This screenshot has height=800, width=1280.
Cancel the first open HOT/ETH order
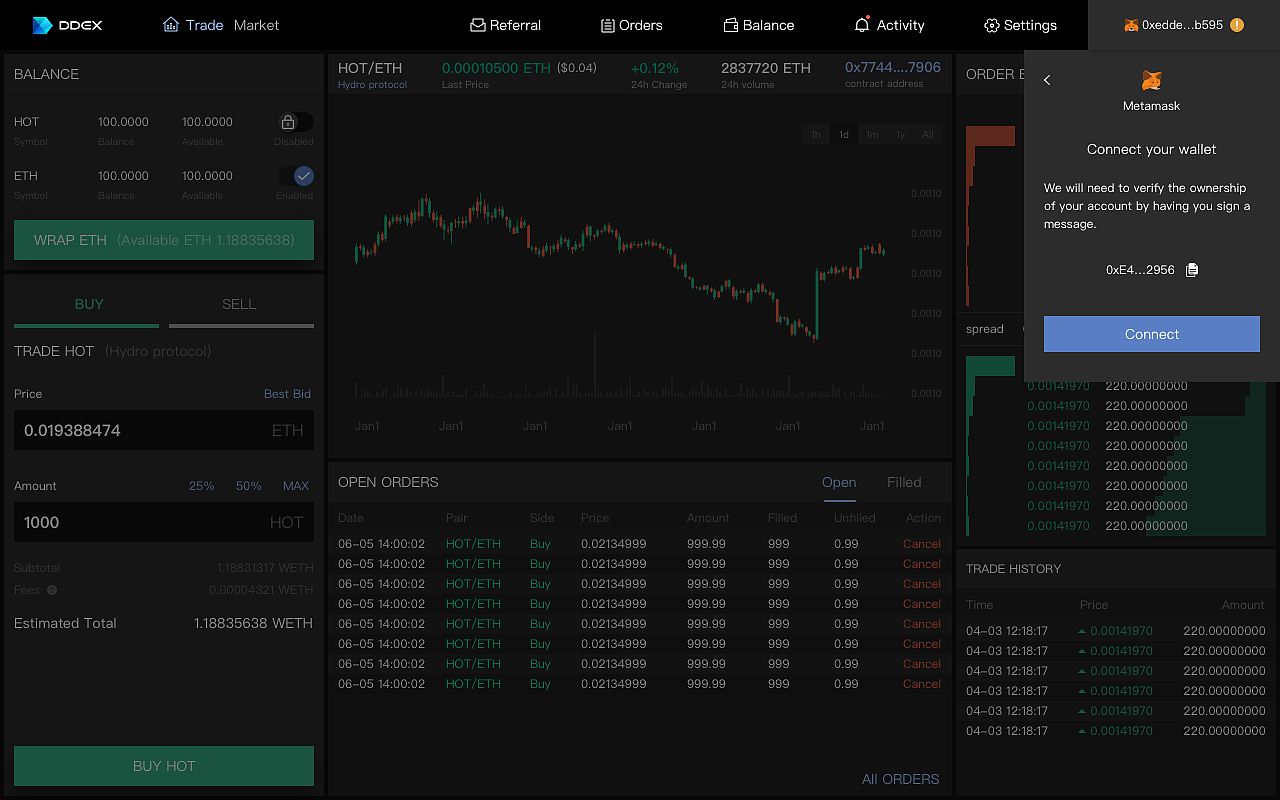[x=922, y=544]
